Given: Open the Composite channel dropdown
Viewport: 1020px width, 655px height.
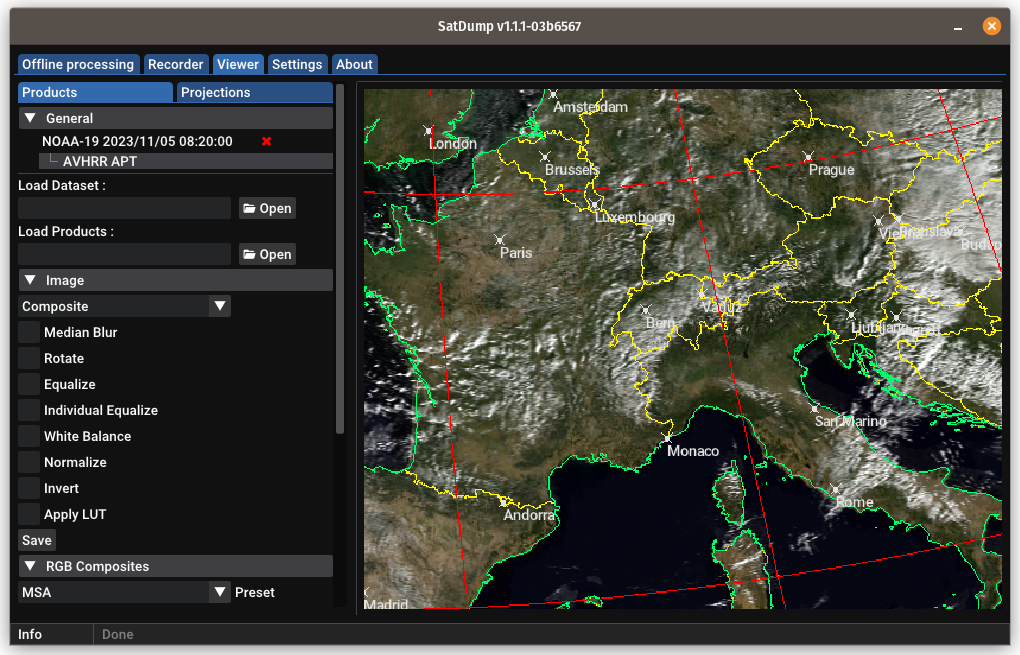Looking at the screenshot, I should [x=124, y=306].
